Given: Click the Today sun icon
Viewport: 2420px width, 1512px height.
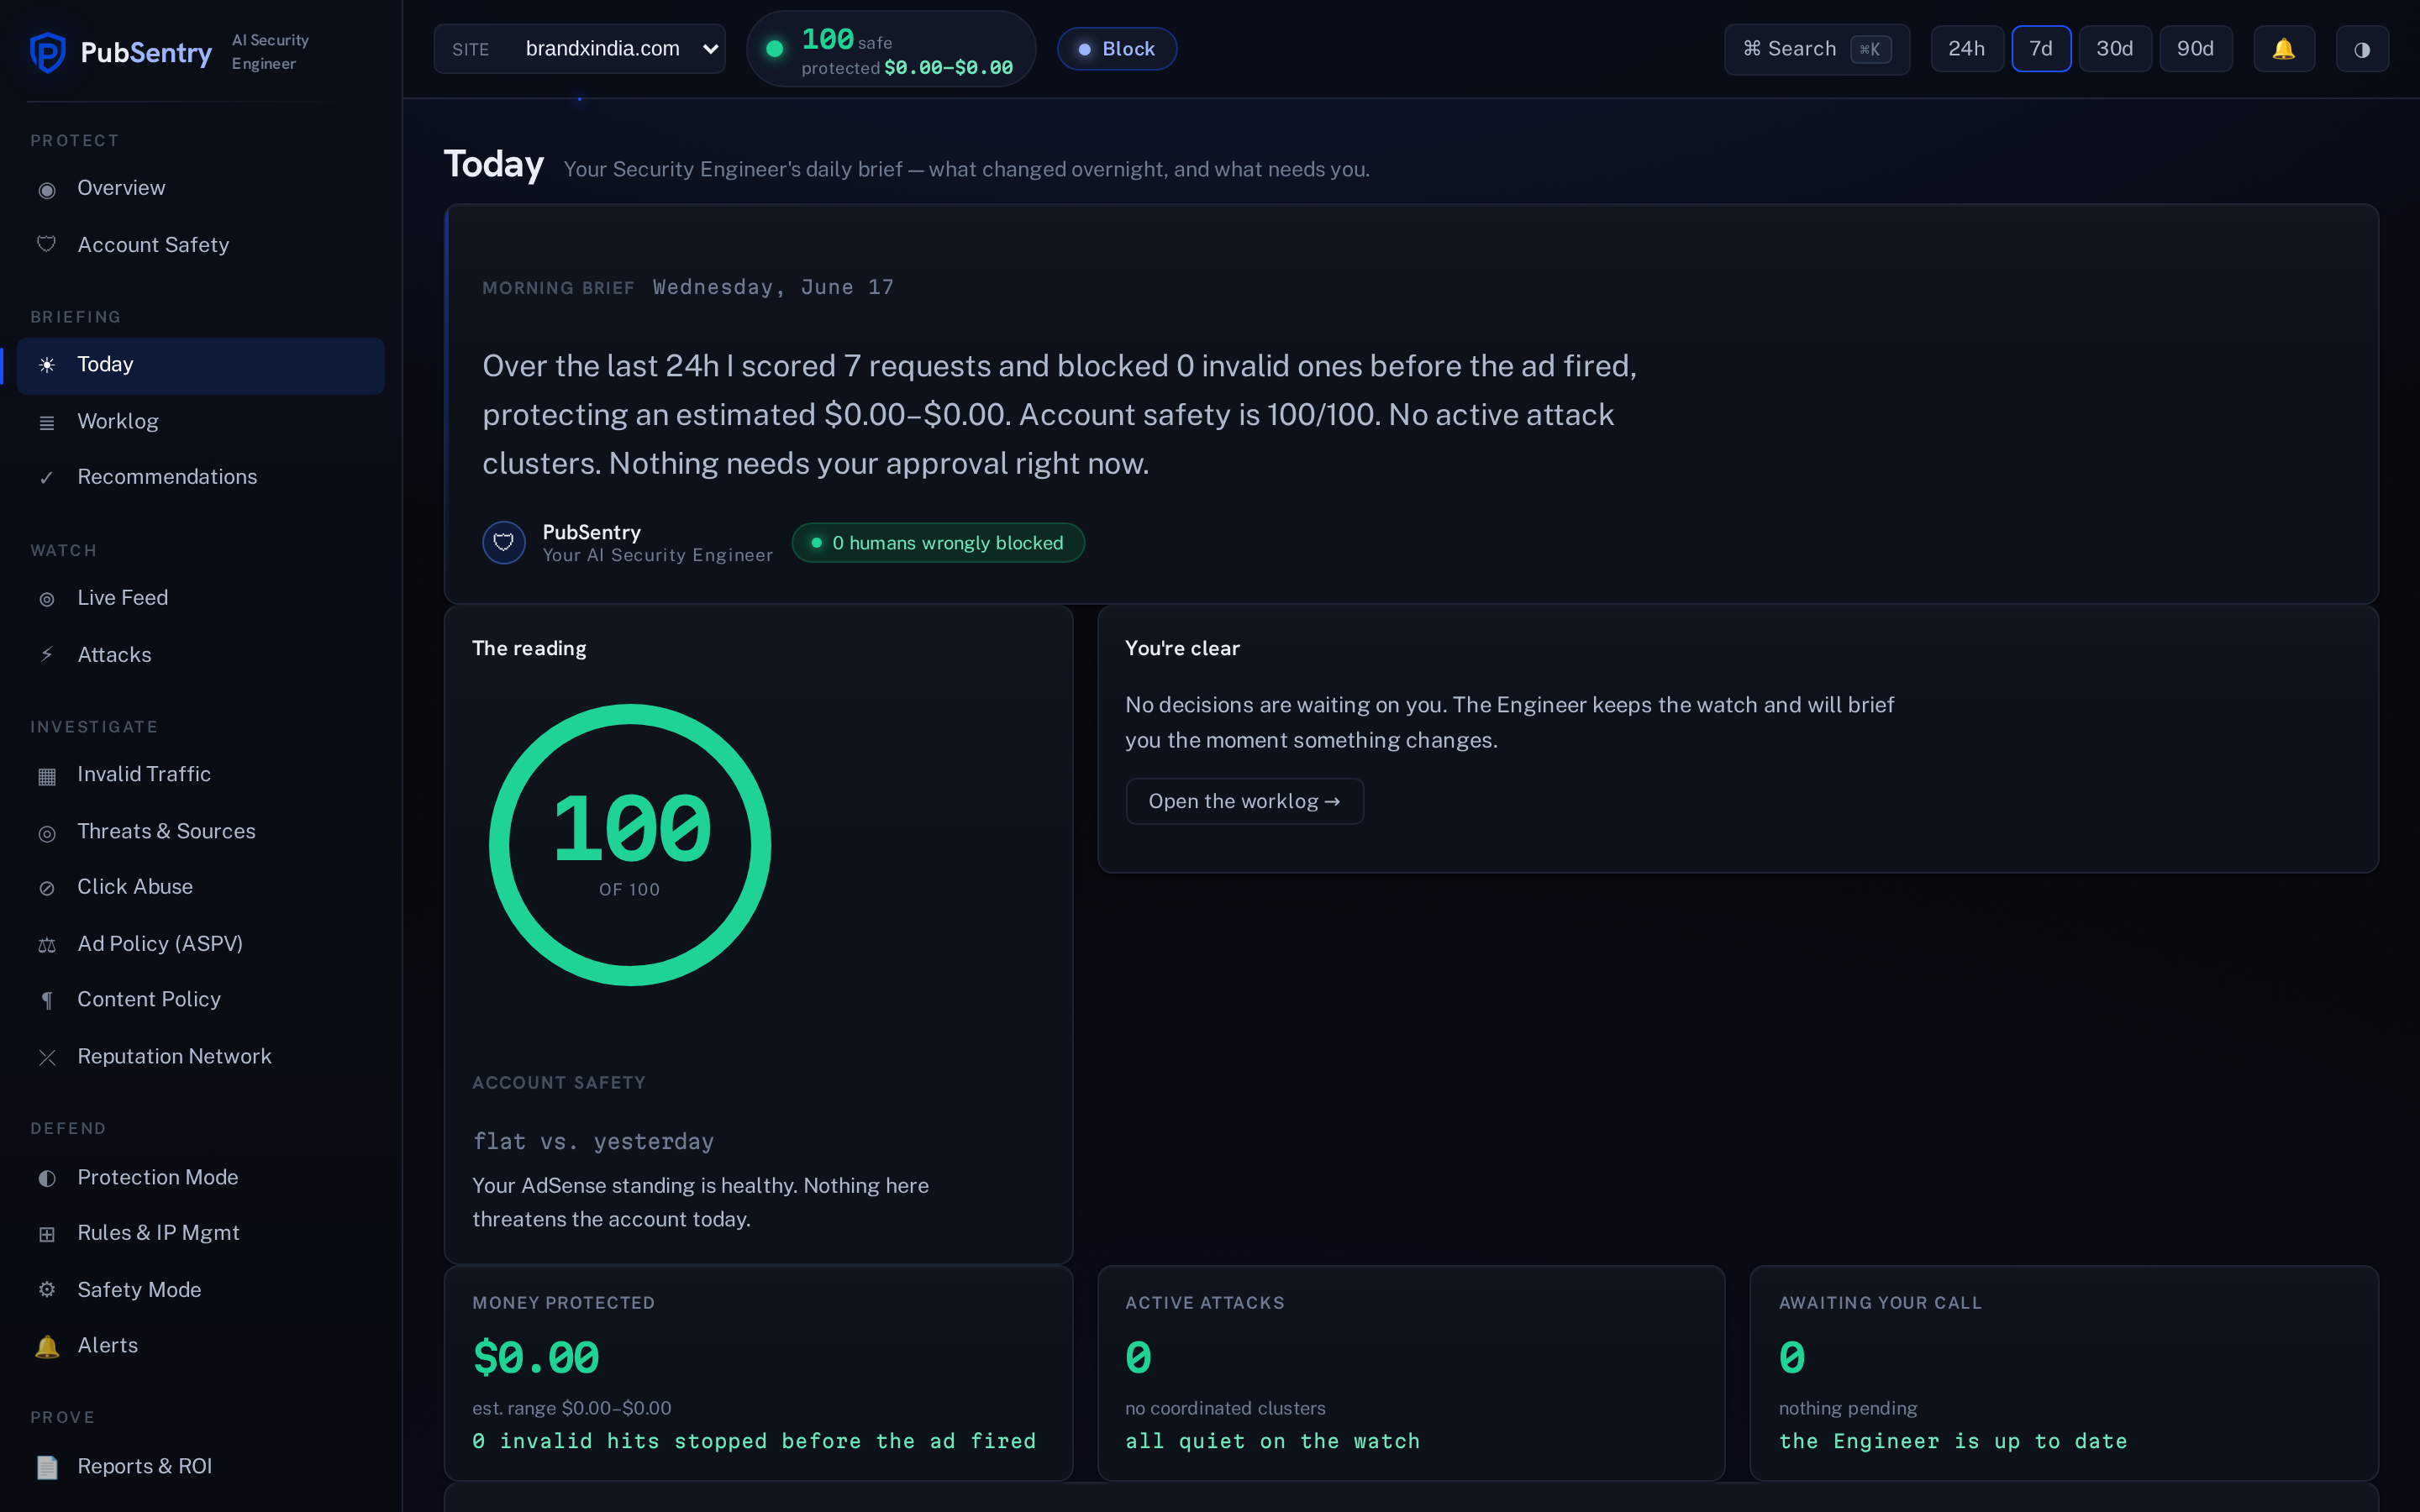Looking at the screenshot, I should pos(47,365).
